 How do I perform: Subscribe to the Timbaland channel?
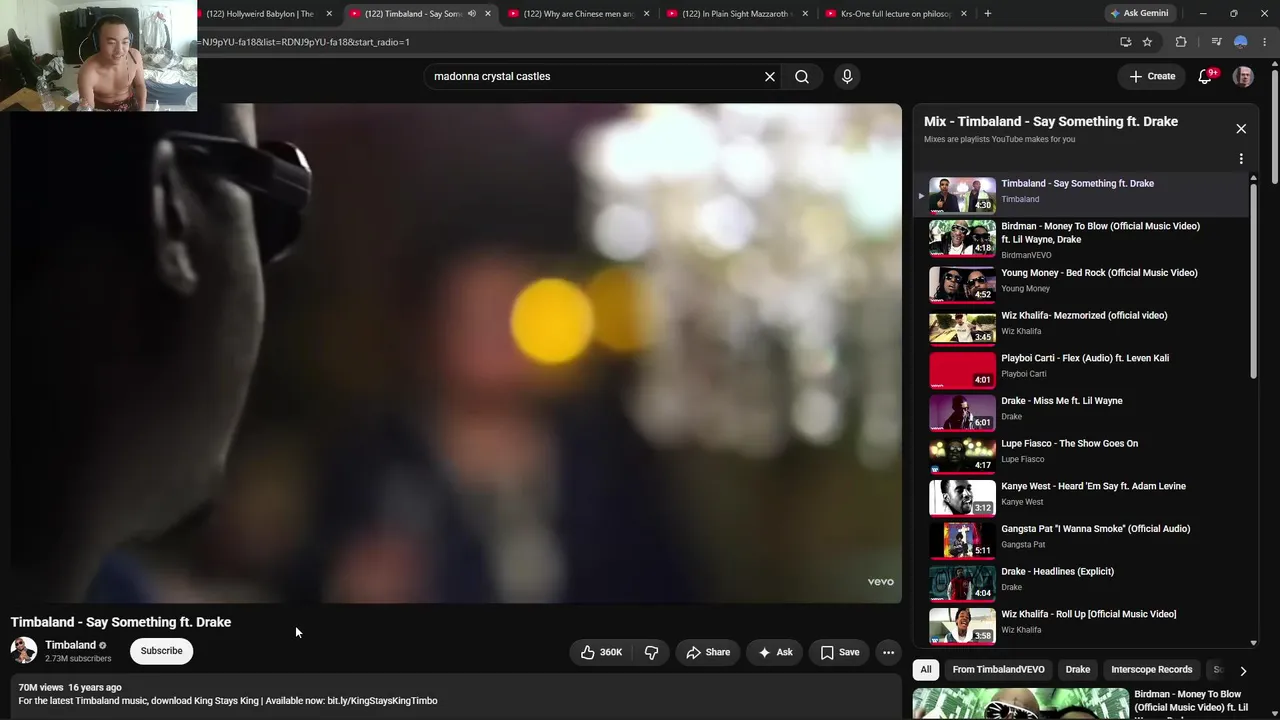click(x=161, y=651)
